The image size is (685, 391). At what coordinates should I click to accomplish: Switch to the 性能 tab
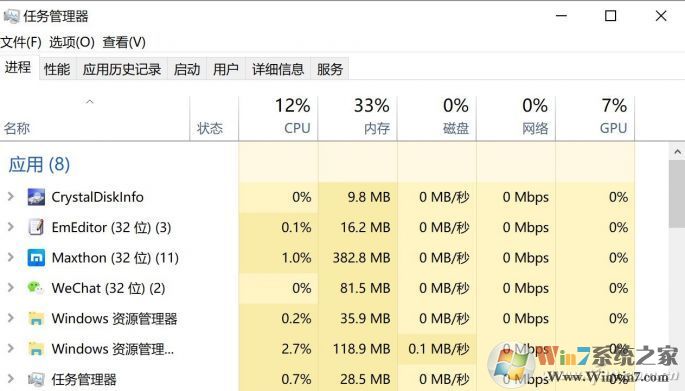57,69
